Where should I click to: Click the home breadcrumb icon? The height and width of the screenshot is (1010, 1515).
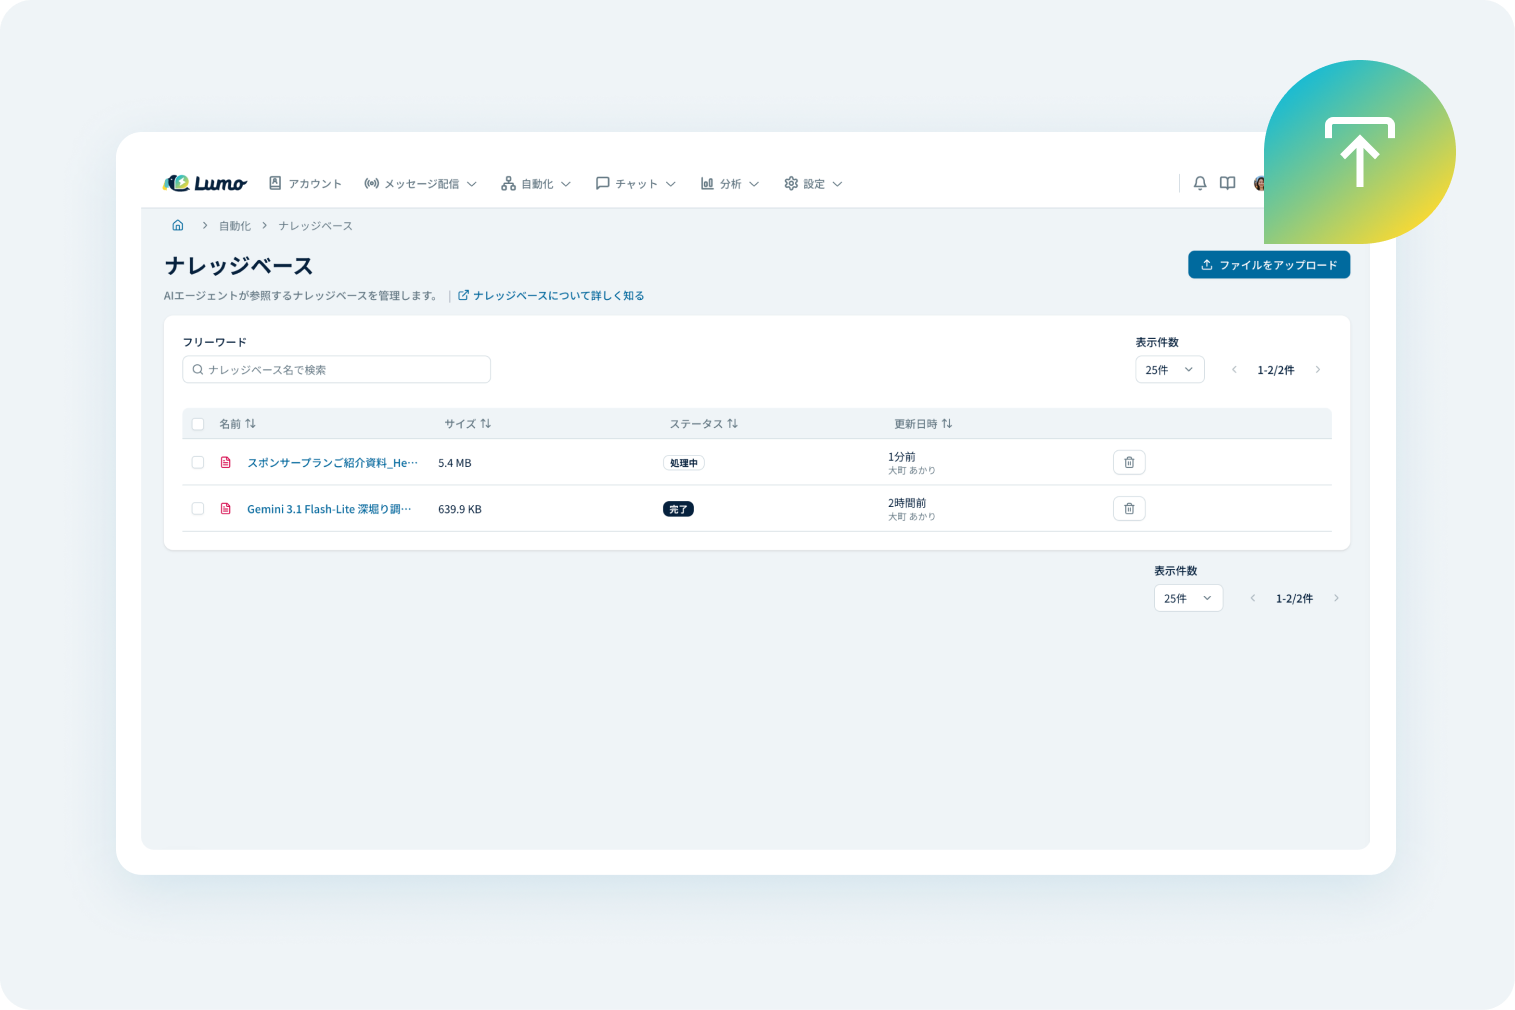(x=178, y=226)
